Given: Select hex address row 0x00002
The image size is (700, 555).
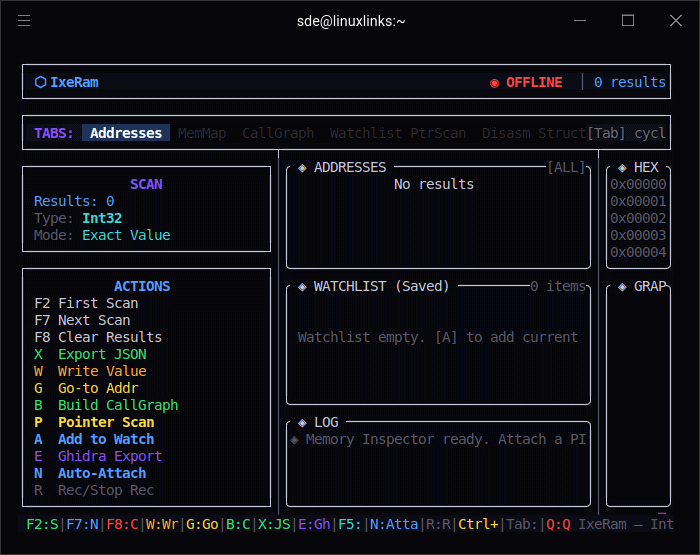Looking at the screenshot, I should [638, 218].
